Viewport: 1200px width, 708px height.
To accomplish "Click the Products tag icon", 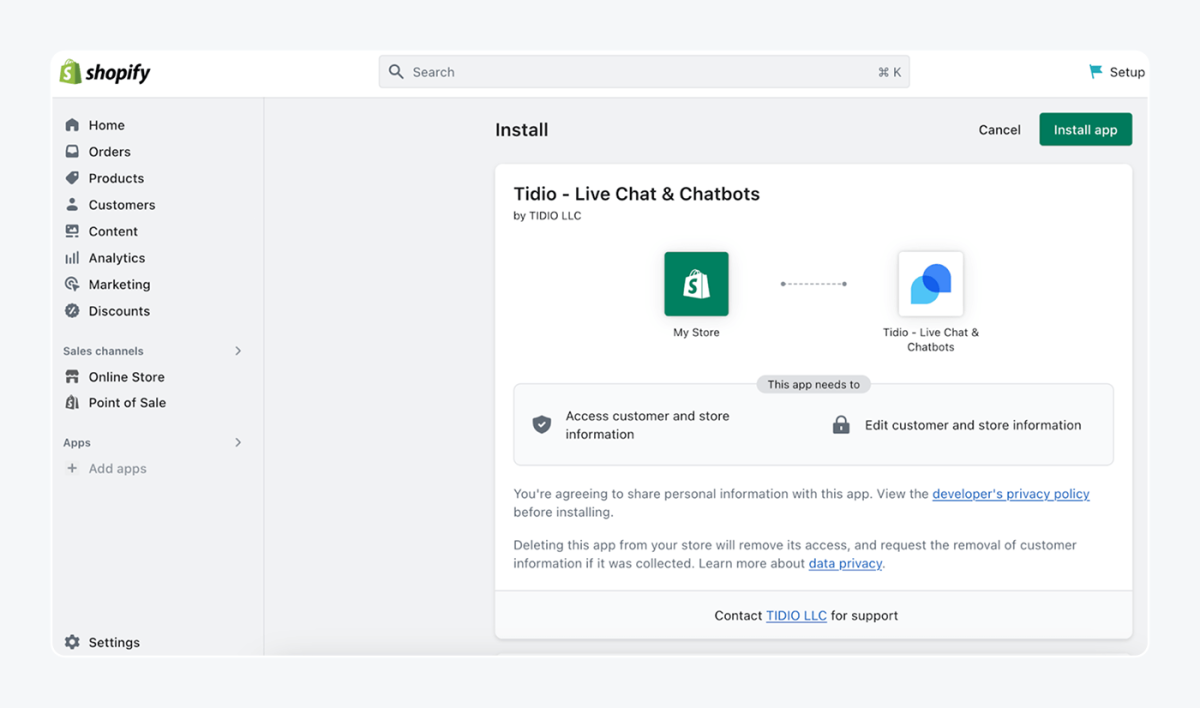I will coord(72,178).
